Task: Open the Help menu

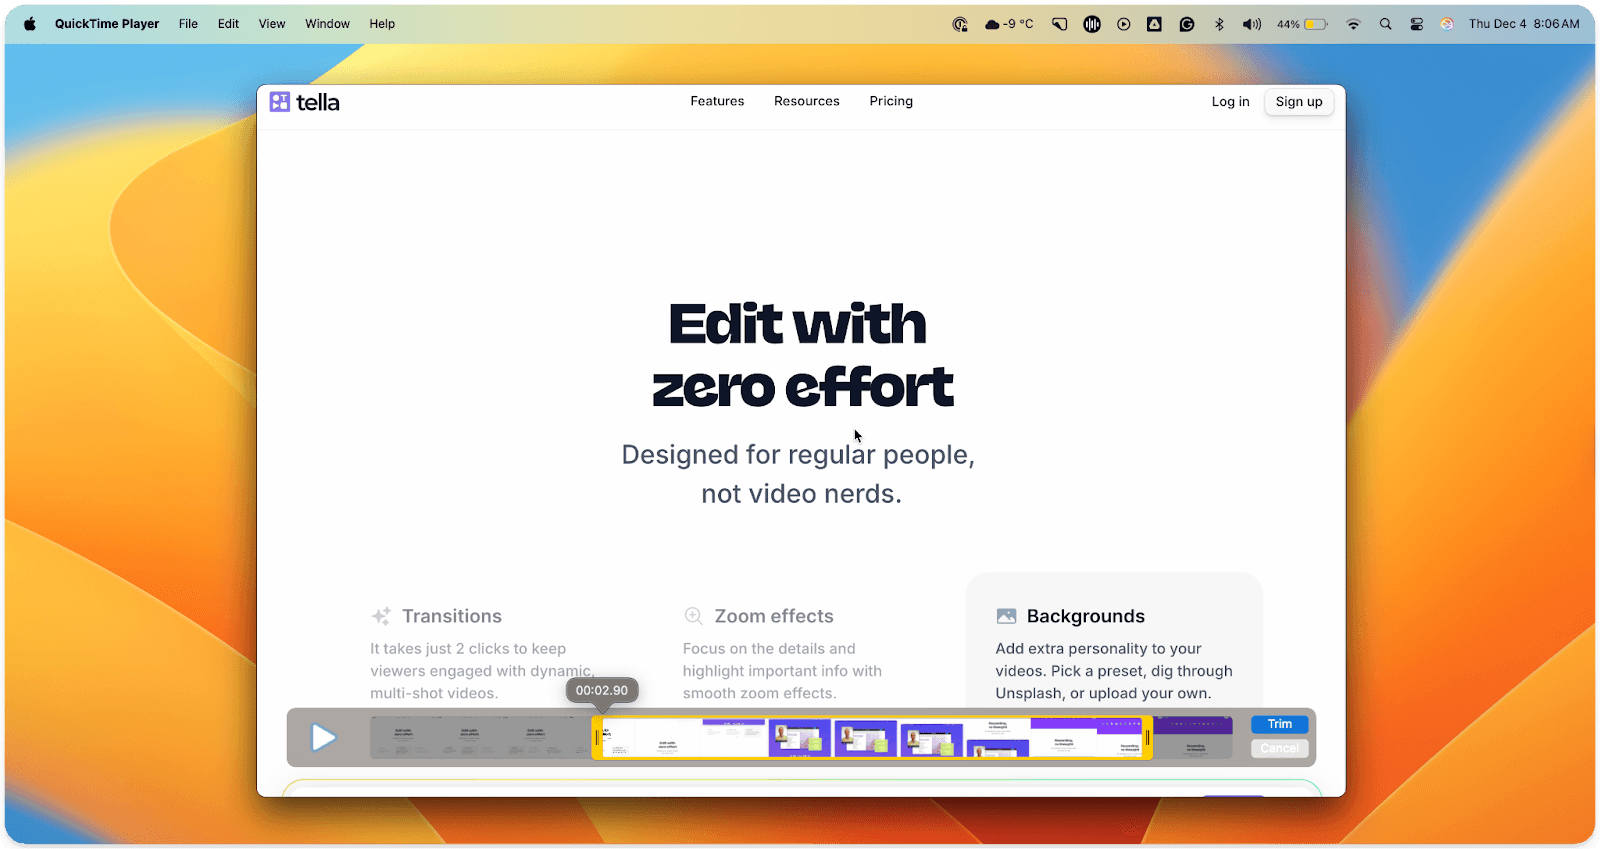Action: coord(382,24)
